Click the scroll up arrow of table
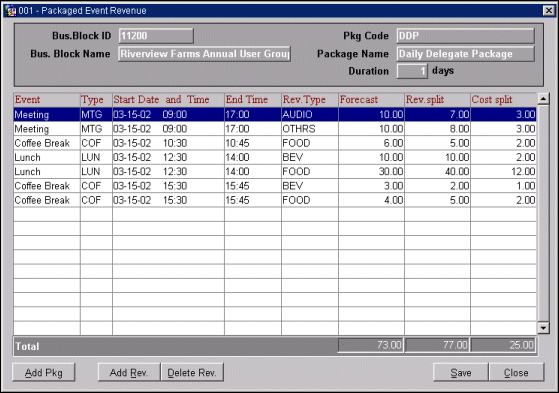The image size is (559, 393). point(543,98)
